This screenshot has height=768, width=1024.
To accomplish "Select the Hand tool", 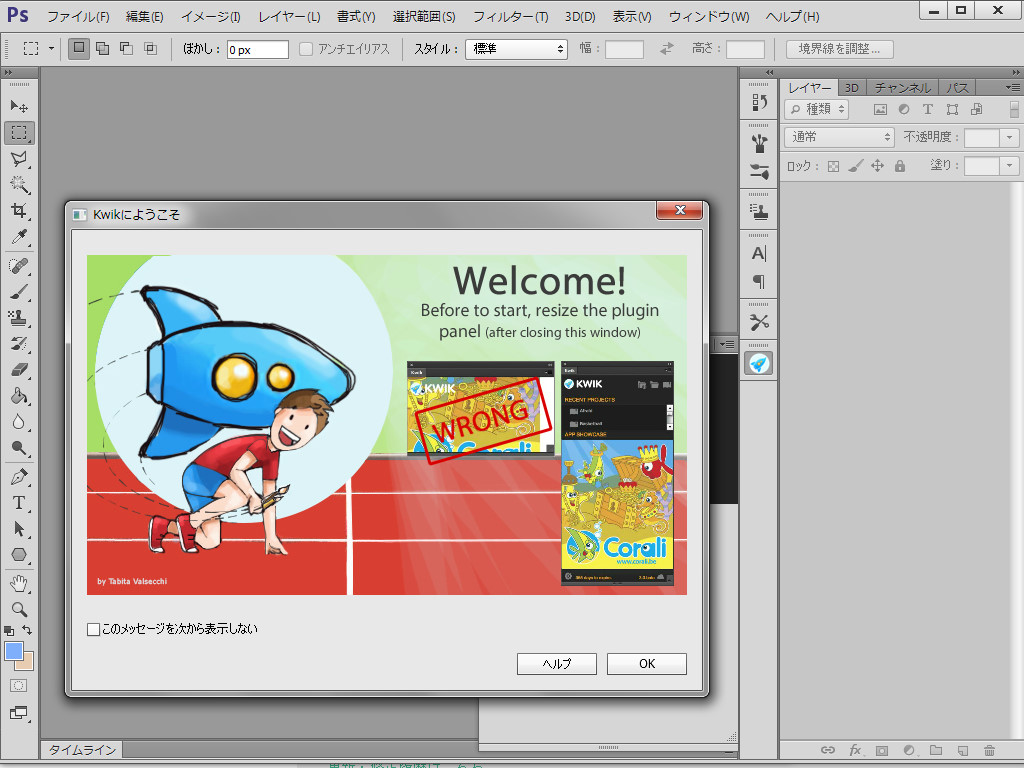I will pyautogui.click(x=19, y=583).
